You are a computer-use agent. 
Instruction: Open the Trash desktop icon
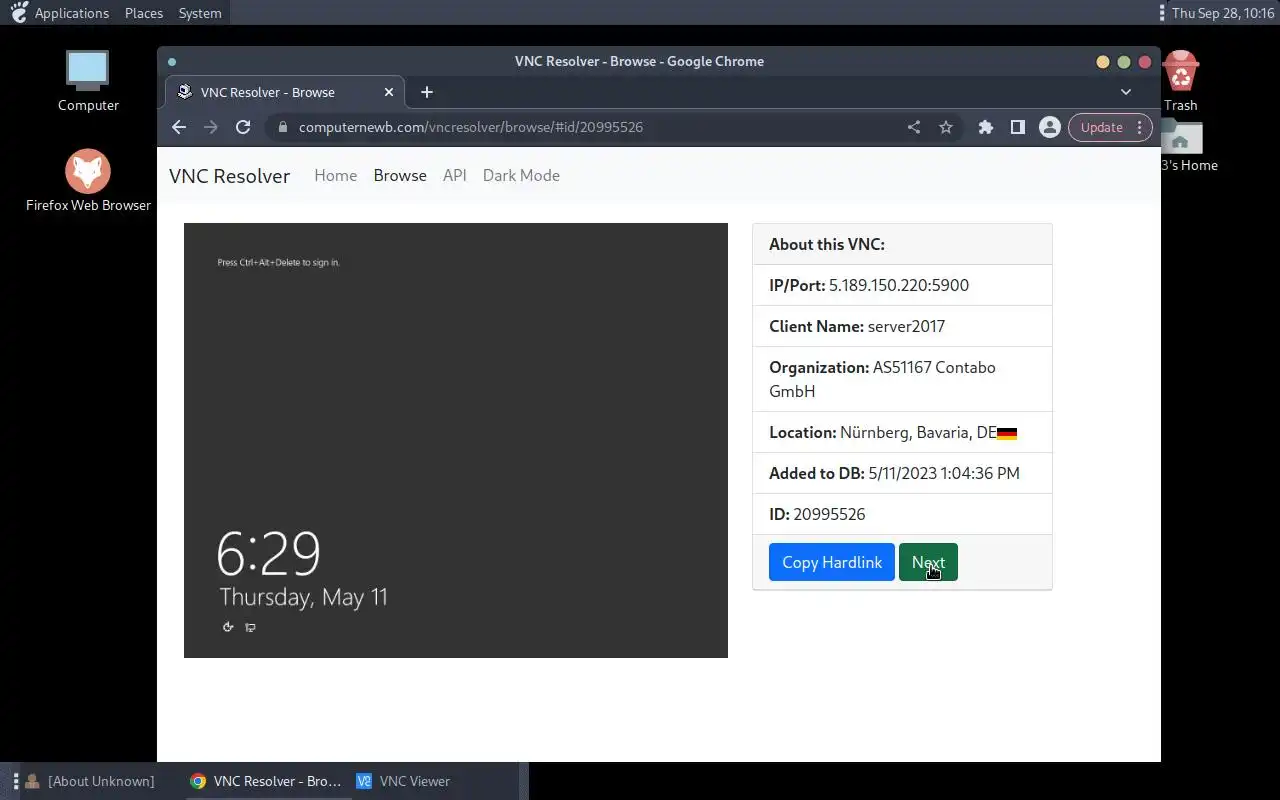coord(1181,80)
